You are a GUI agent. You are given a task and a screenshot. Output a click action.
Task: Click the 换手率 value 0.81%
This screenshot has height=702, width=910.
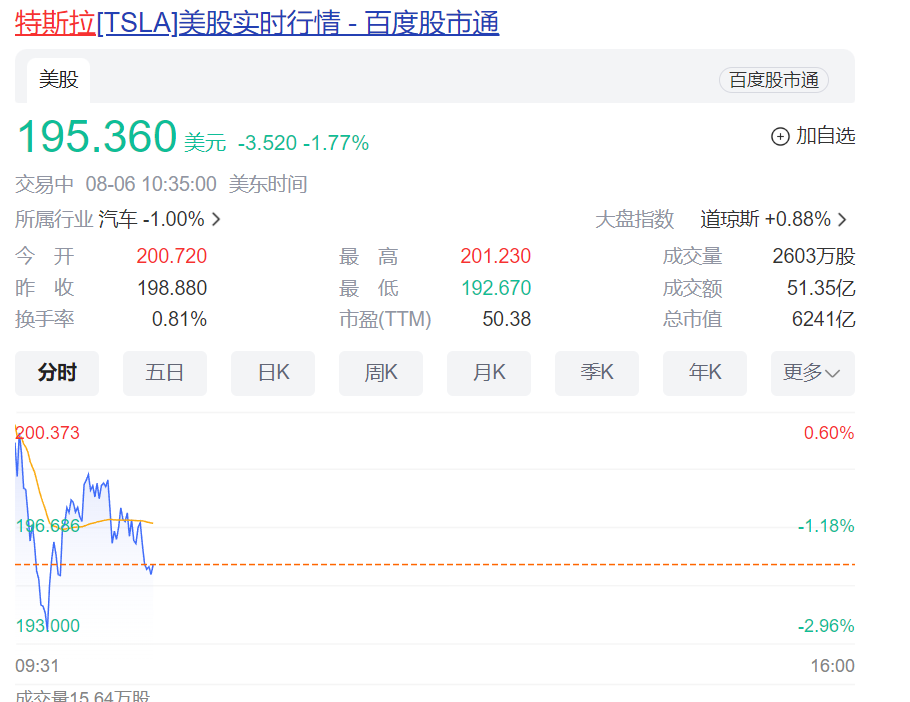(x=179, y=319)
